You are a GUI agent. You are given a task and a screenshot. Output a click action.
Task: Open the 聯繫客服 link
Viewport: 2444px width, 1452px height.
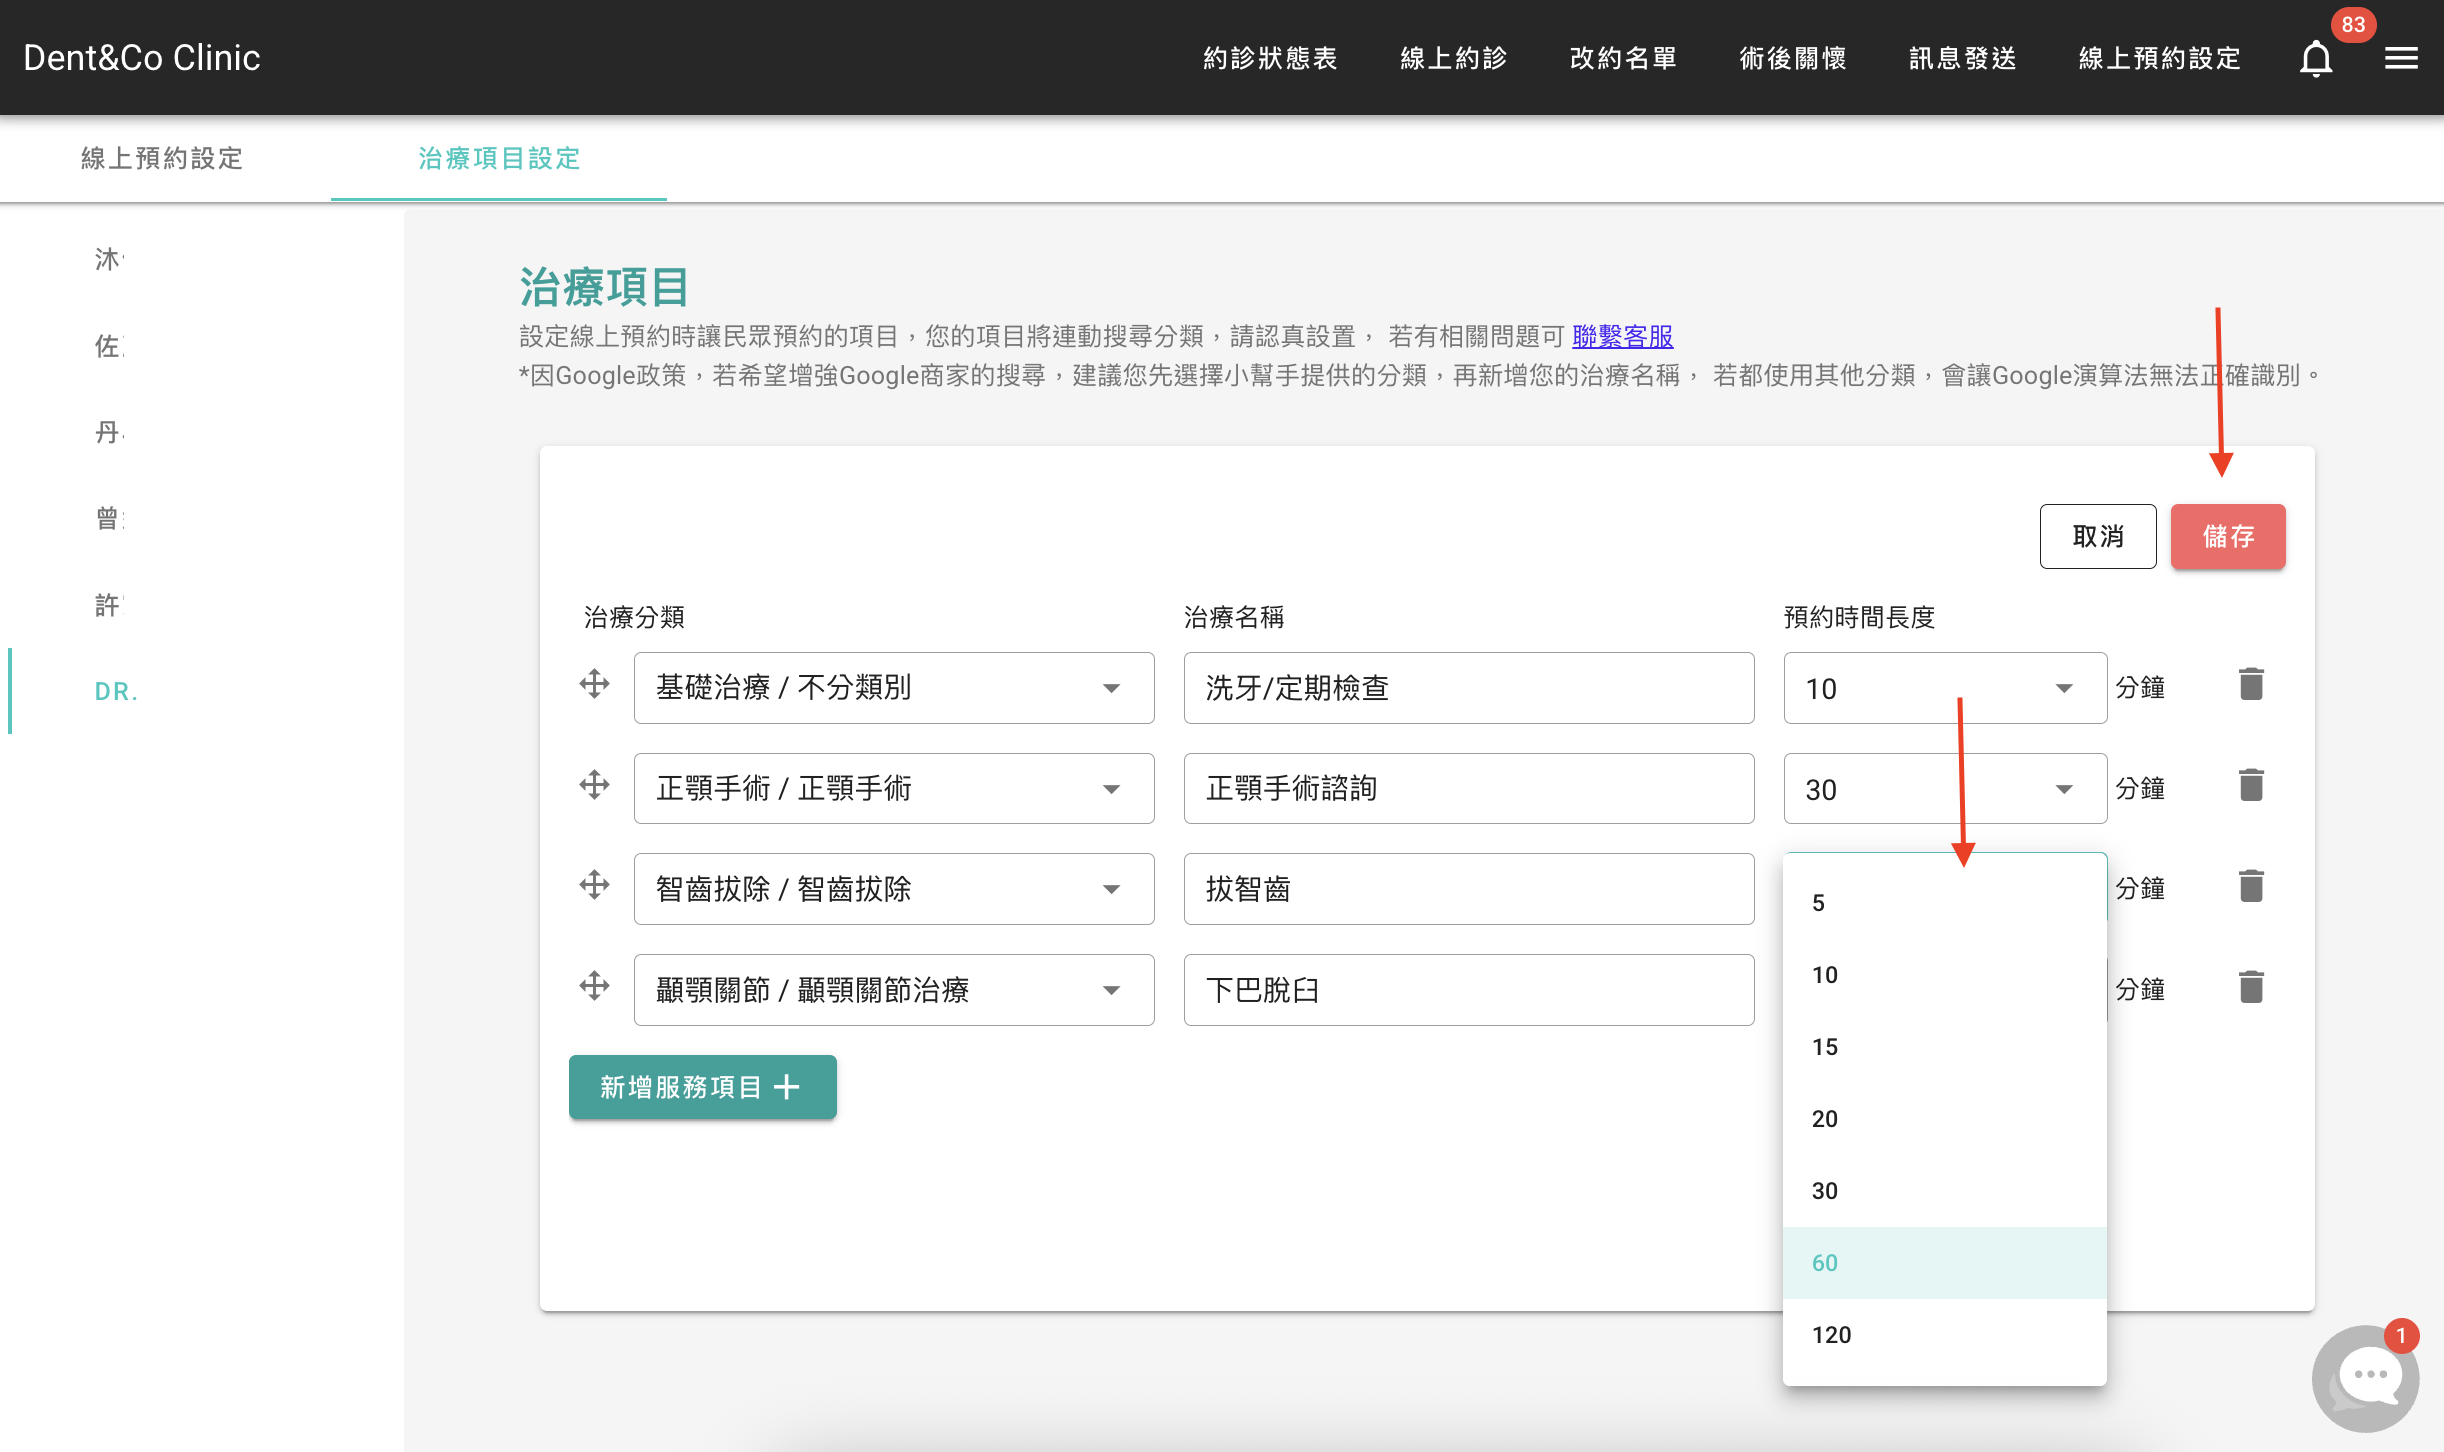coord(1624,337)
